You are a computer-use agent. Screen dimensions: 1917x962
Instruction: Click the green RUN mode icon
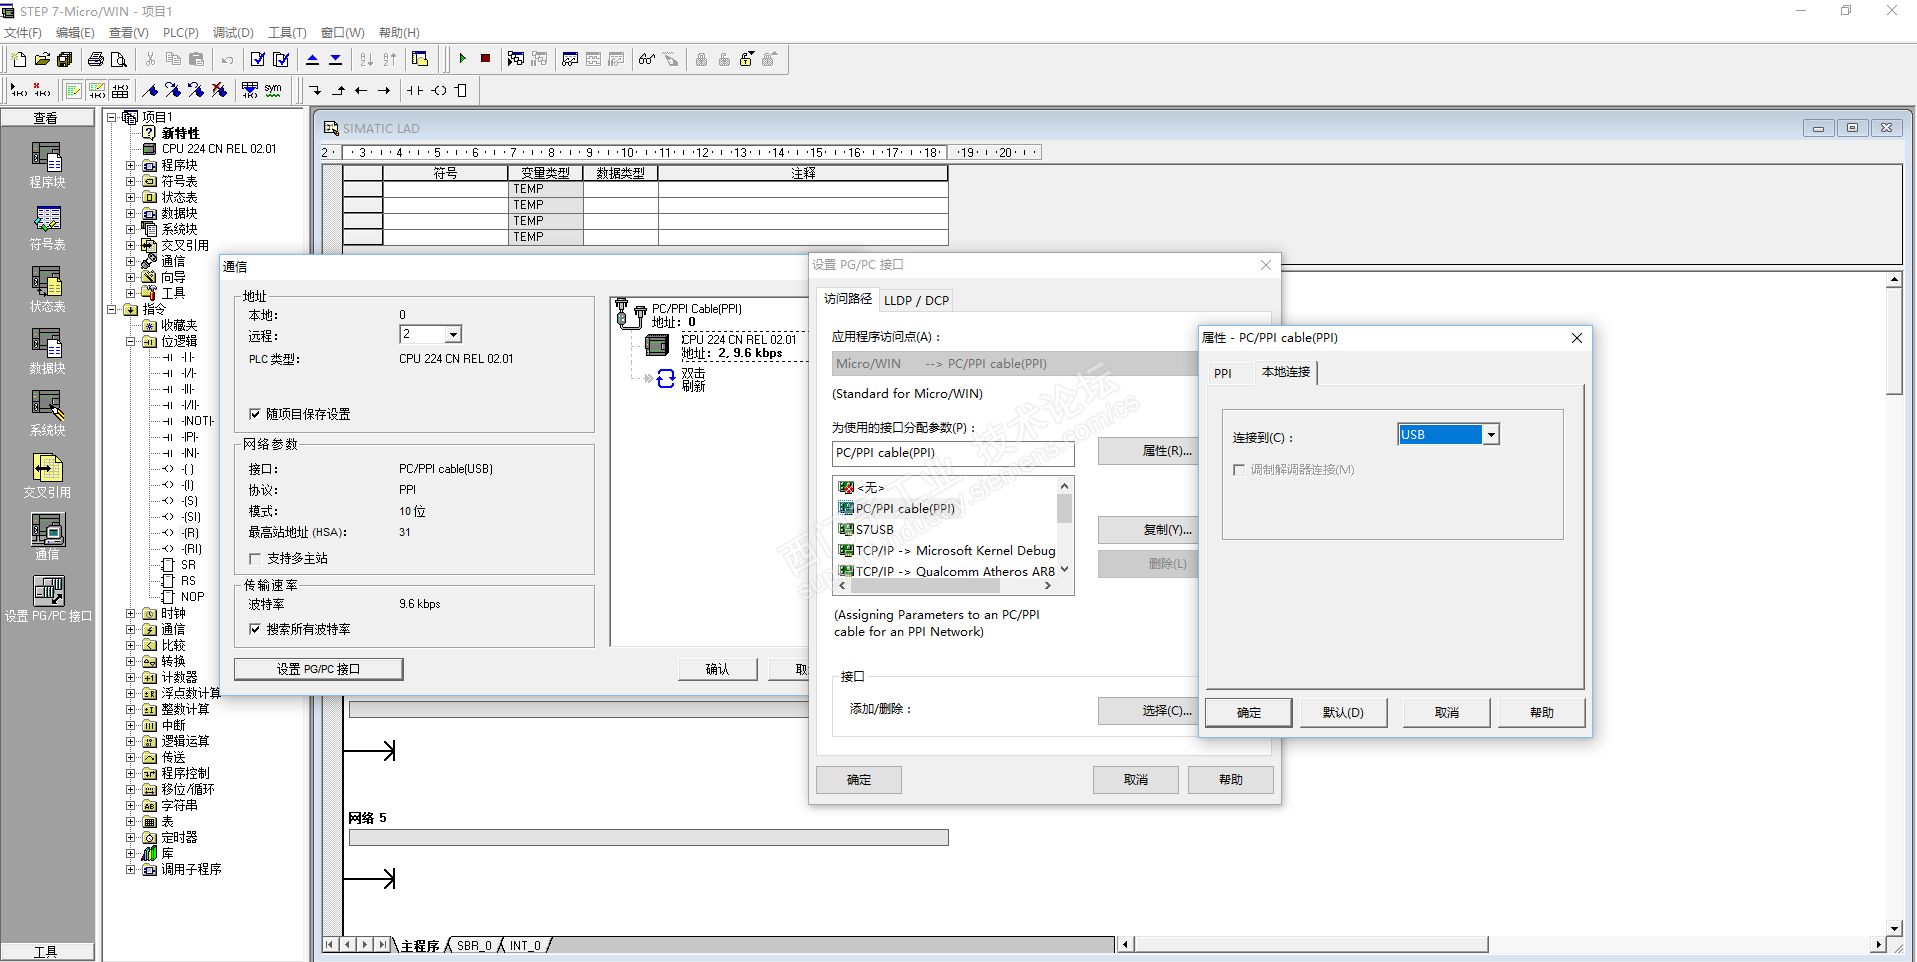click(x=462, y=59)
